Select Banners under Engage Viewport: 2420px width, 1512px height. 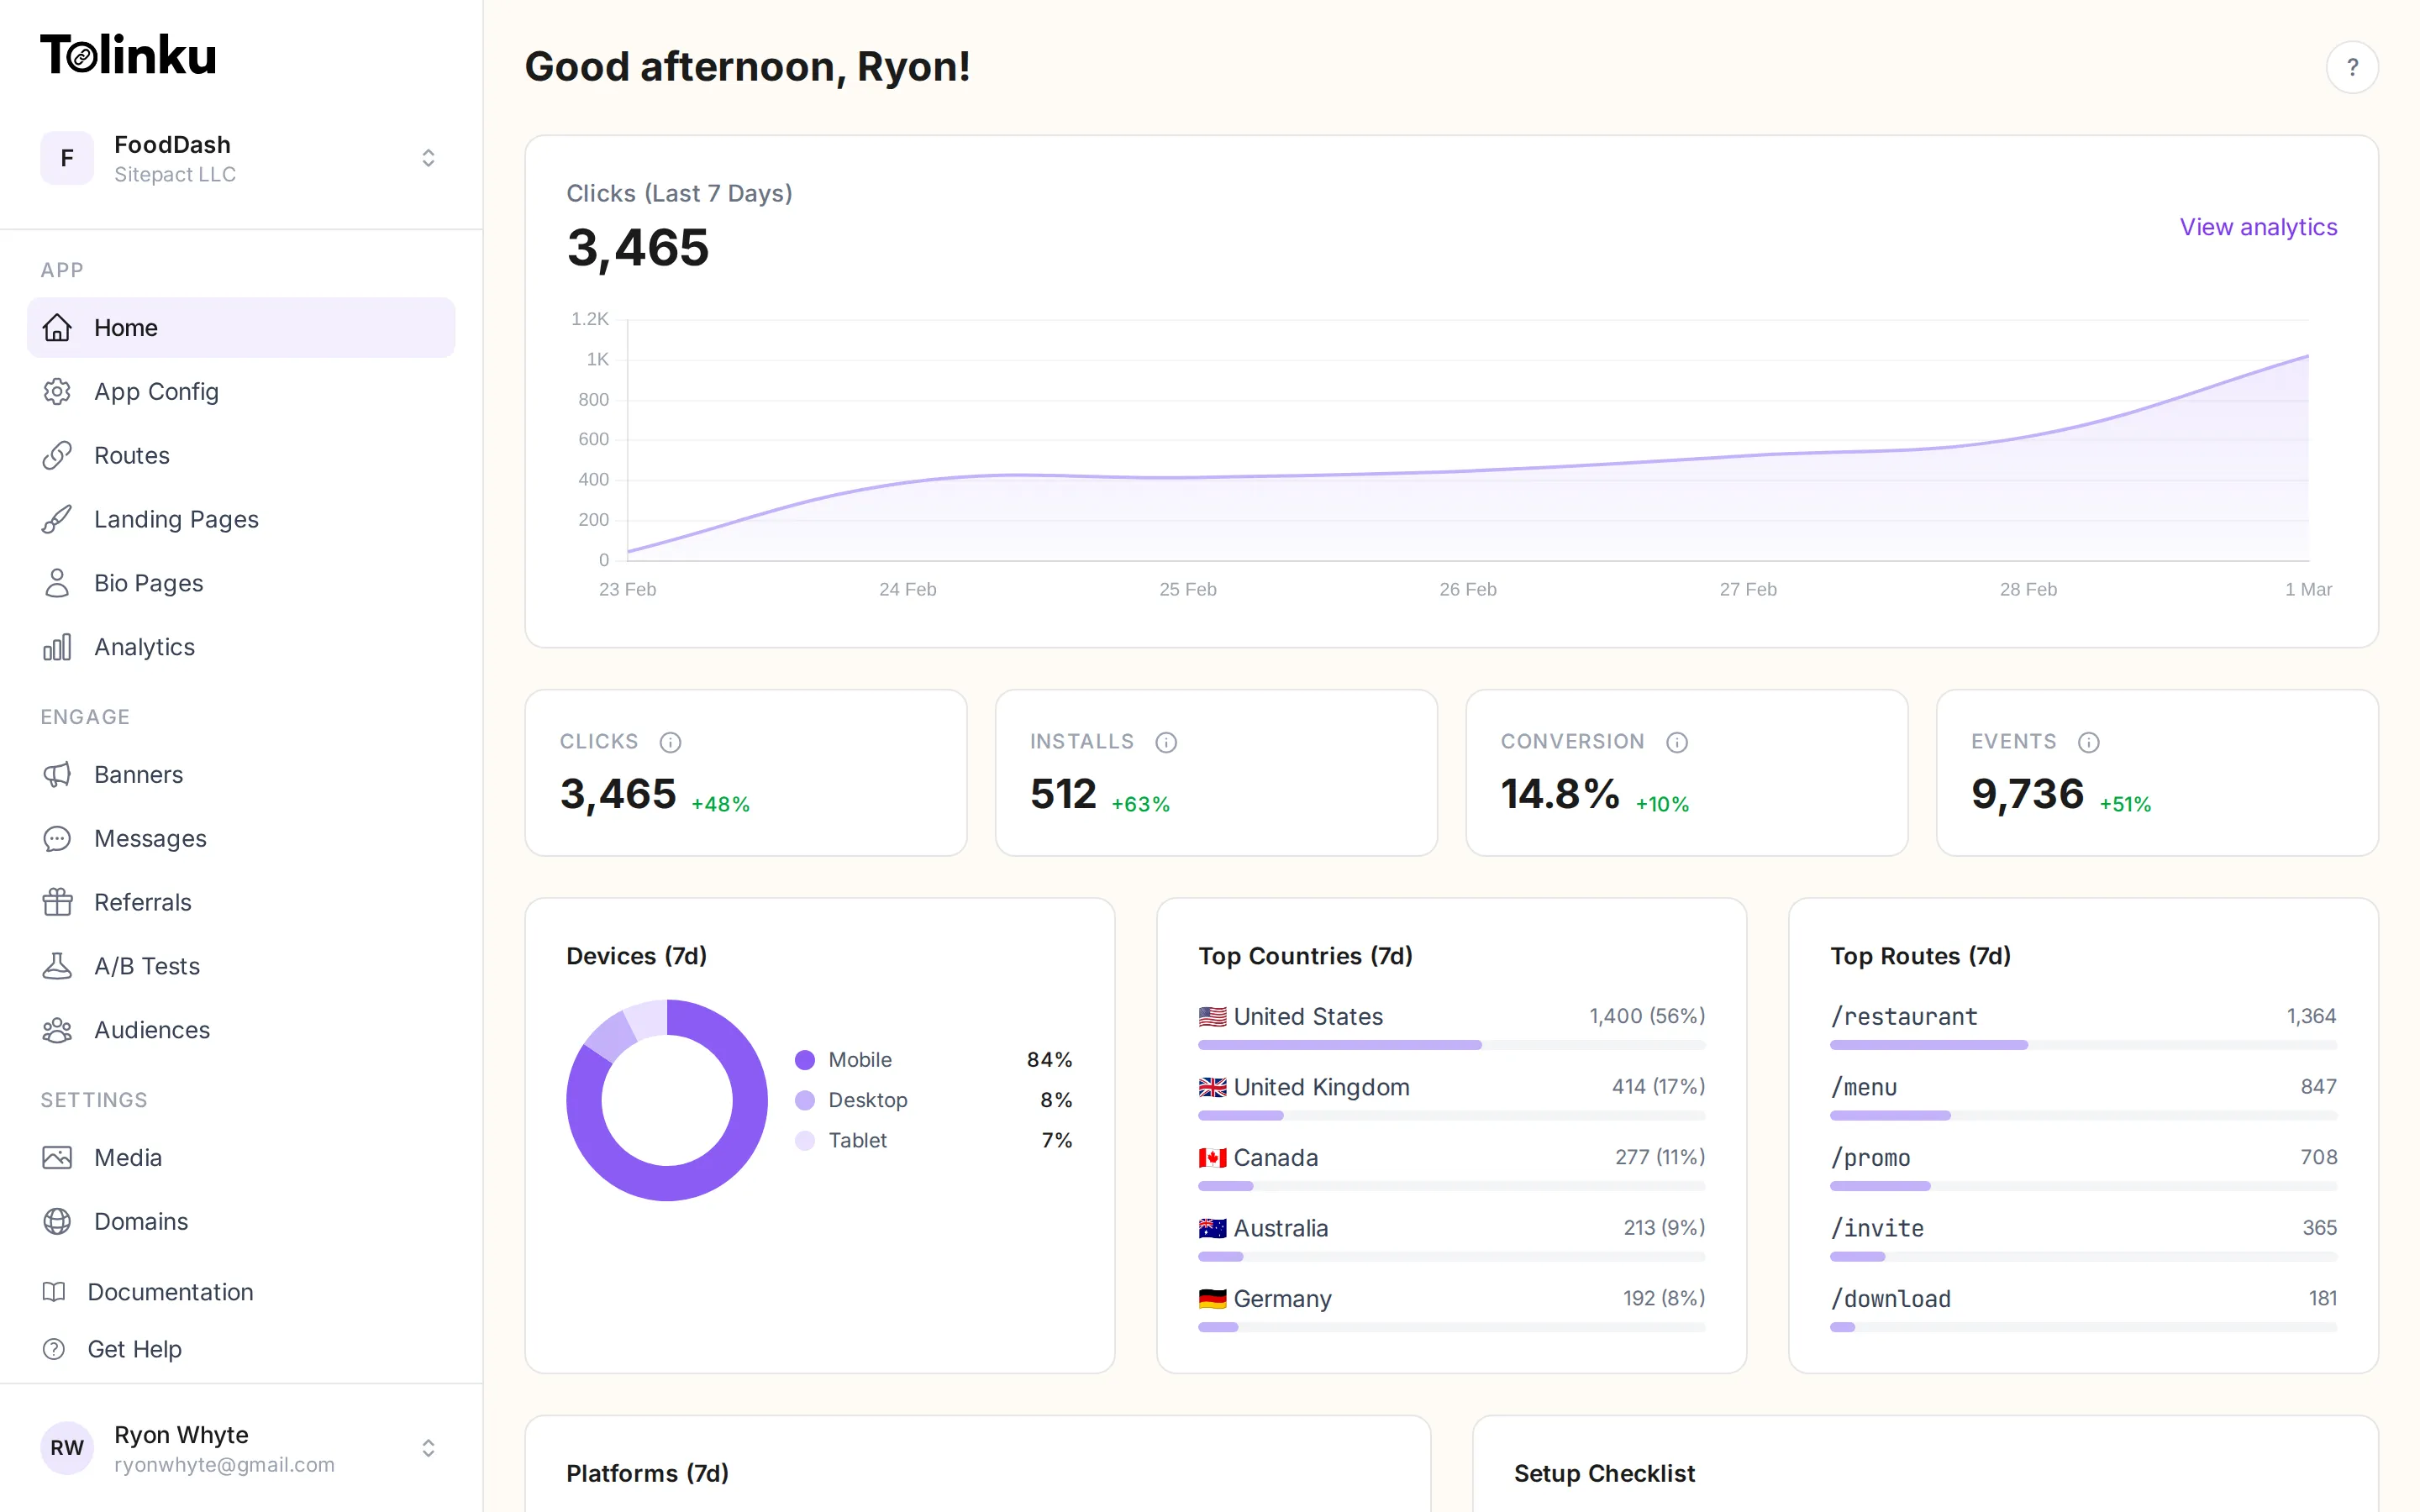138,774
